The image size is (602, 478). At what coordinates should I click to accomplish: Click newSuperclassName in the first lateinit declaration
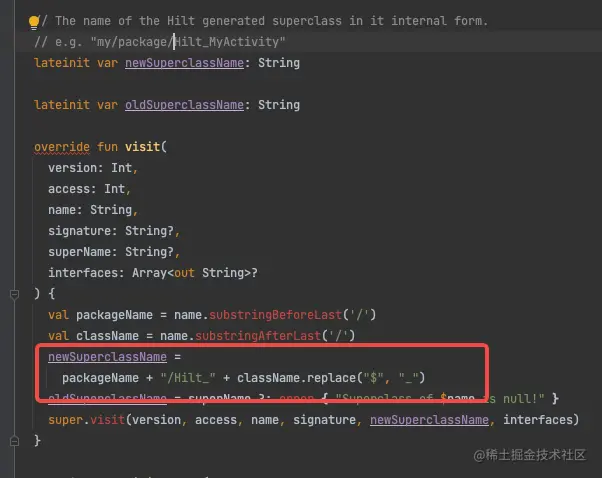(184, 63)
